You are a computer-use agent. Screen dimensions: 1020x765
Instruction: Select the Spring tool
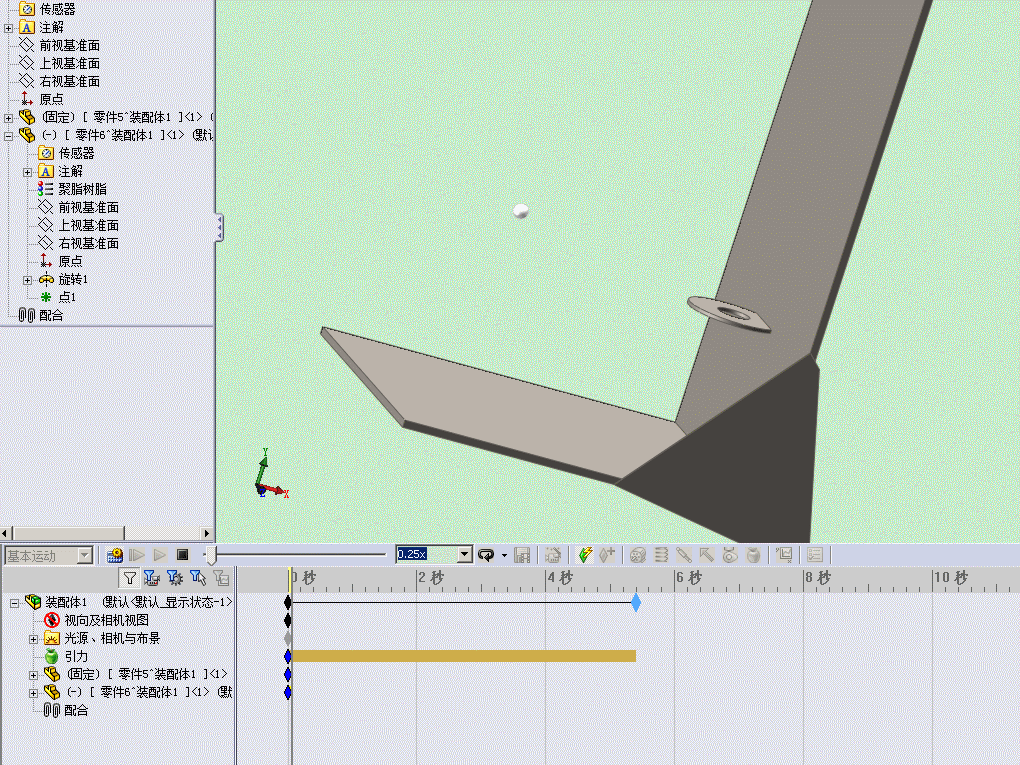tap(660, 555)
